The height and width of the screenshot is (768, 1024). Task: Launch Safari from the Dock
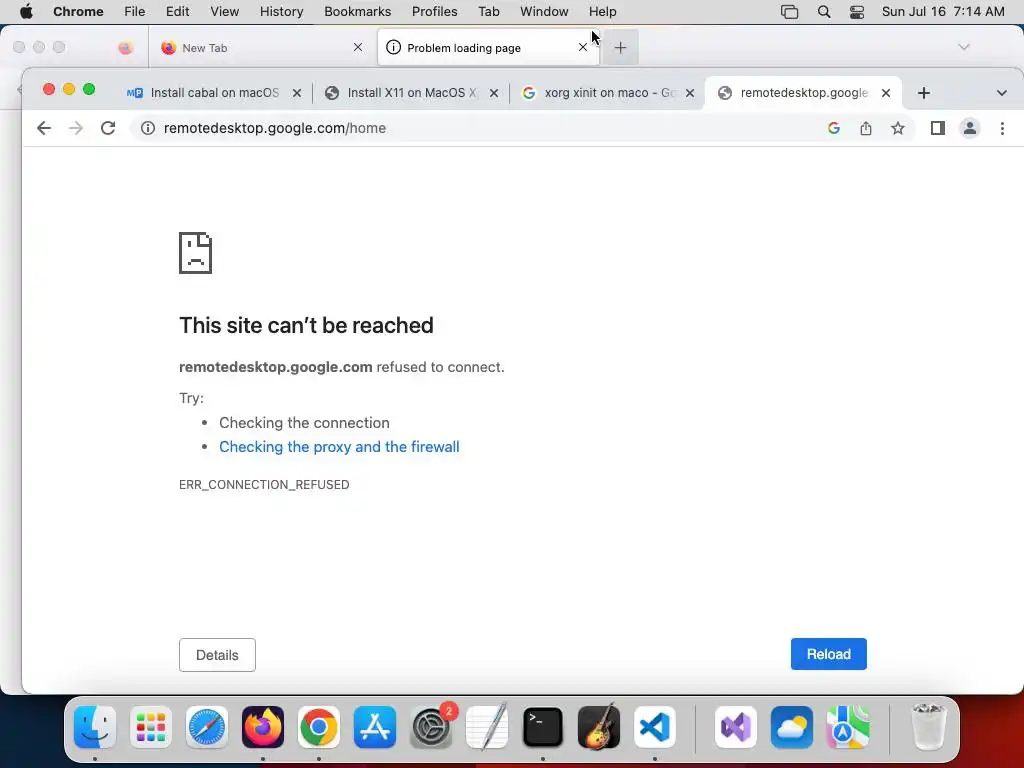point(207,727)
